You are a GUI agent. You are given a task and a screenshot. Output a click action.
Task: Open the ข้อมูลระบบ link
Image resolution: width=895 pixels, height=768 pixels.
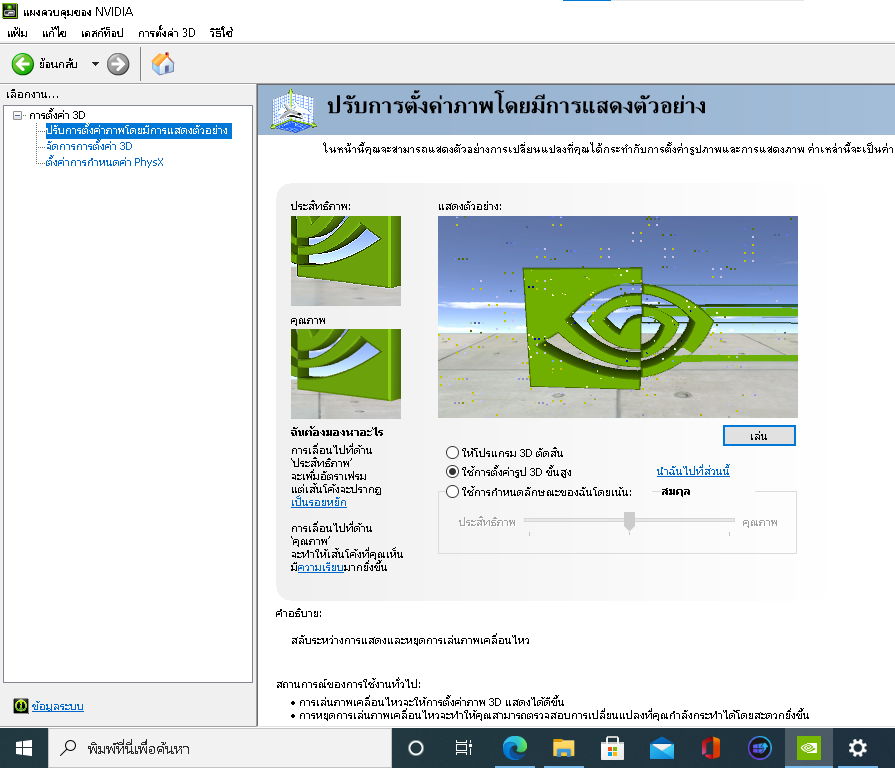58,706
